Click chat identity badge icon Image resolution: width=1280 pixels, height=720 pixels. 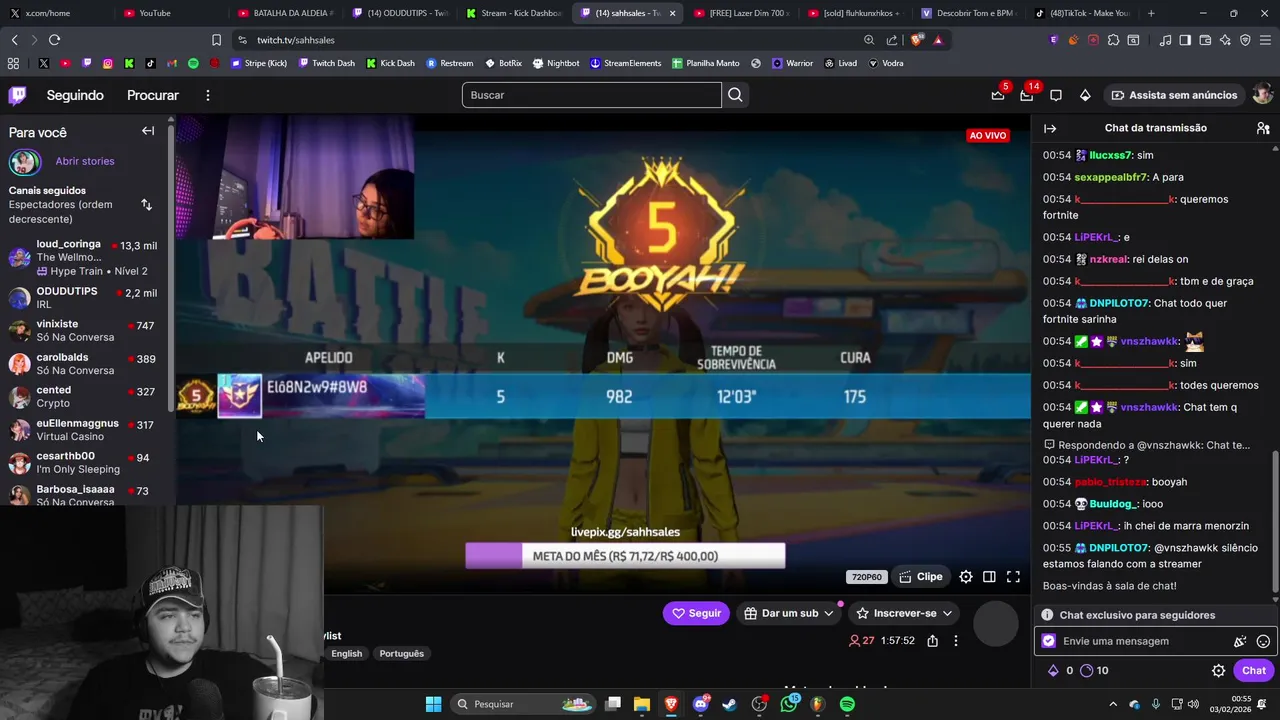(1049, 642)
